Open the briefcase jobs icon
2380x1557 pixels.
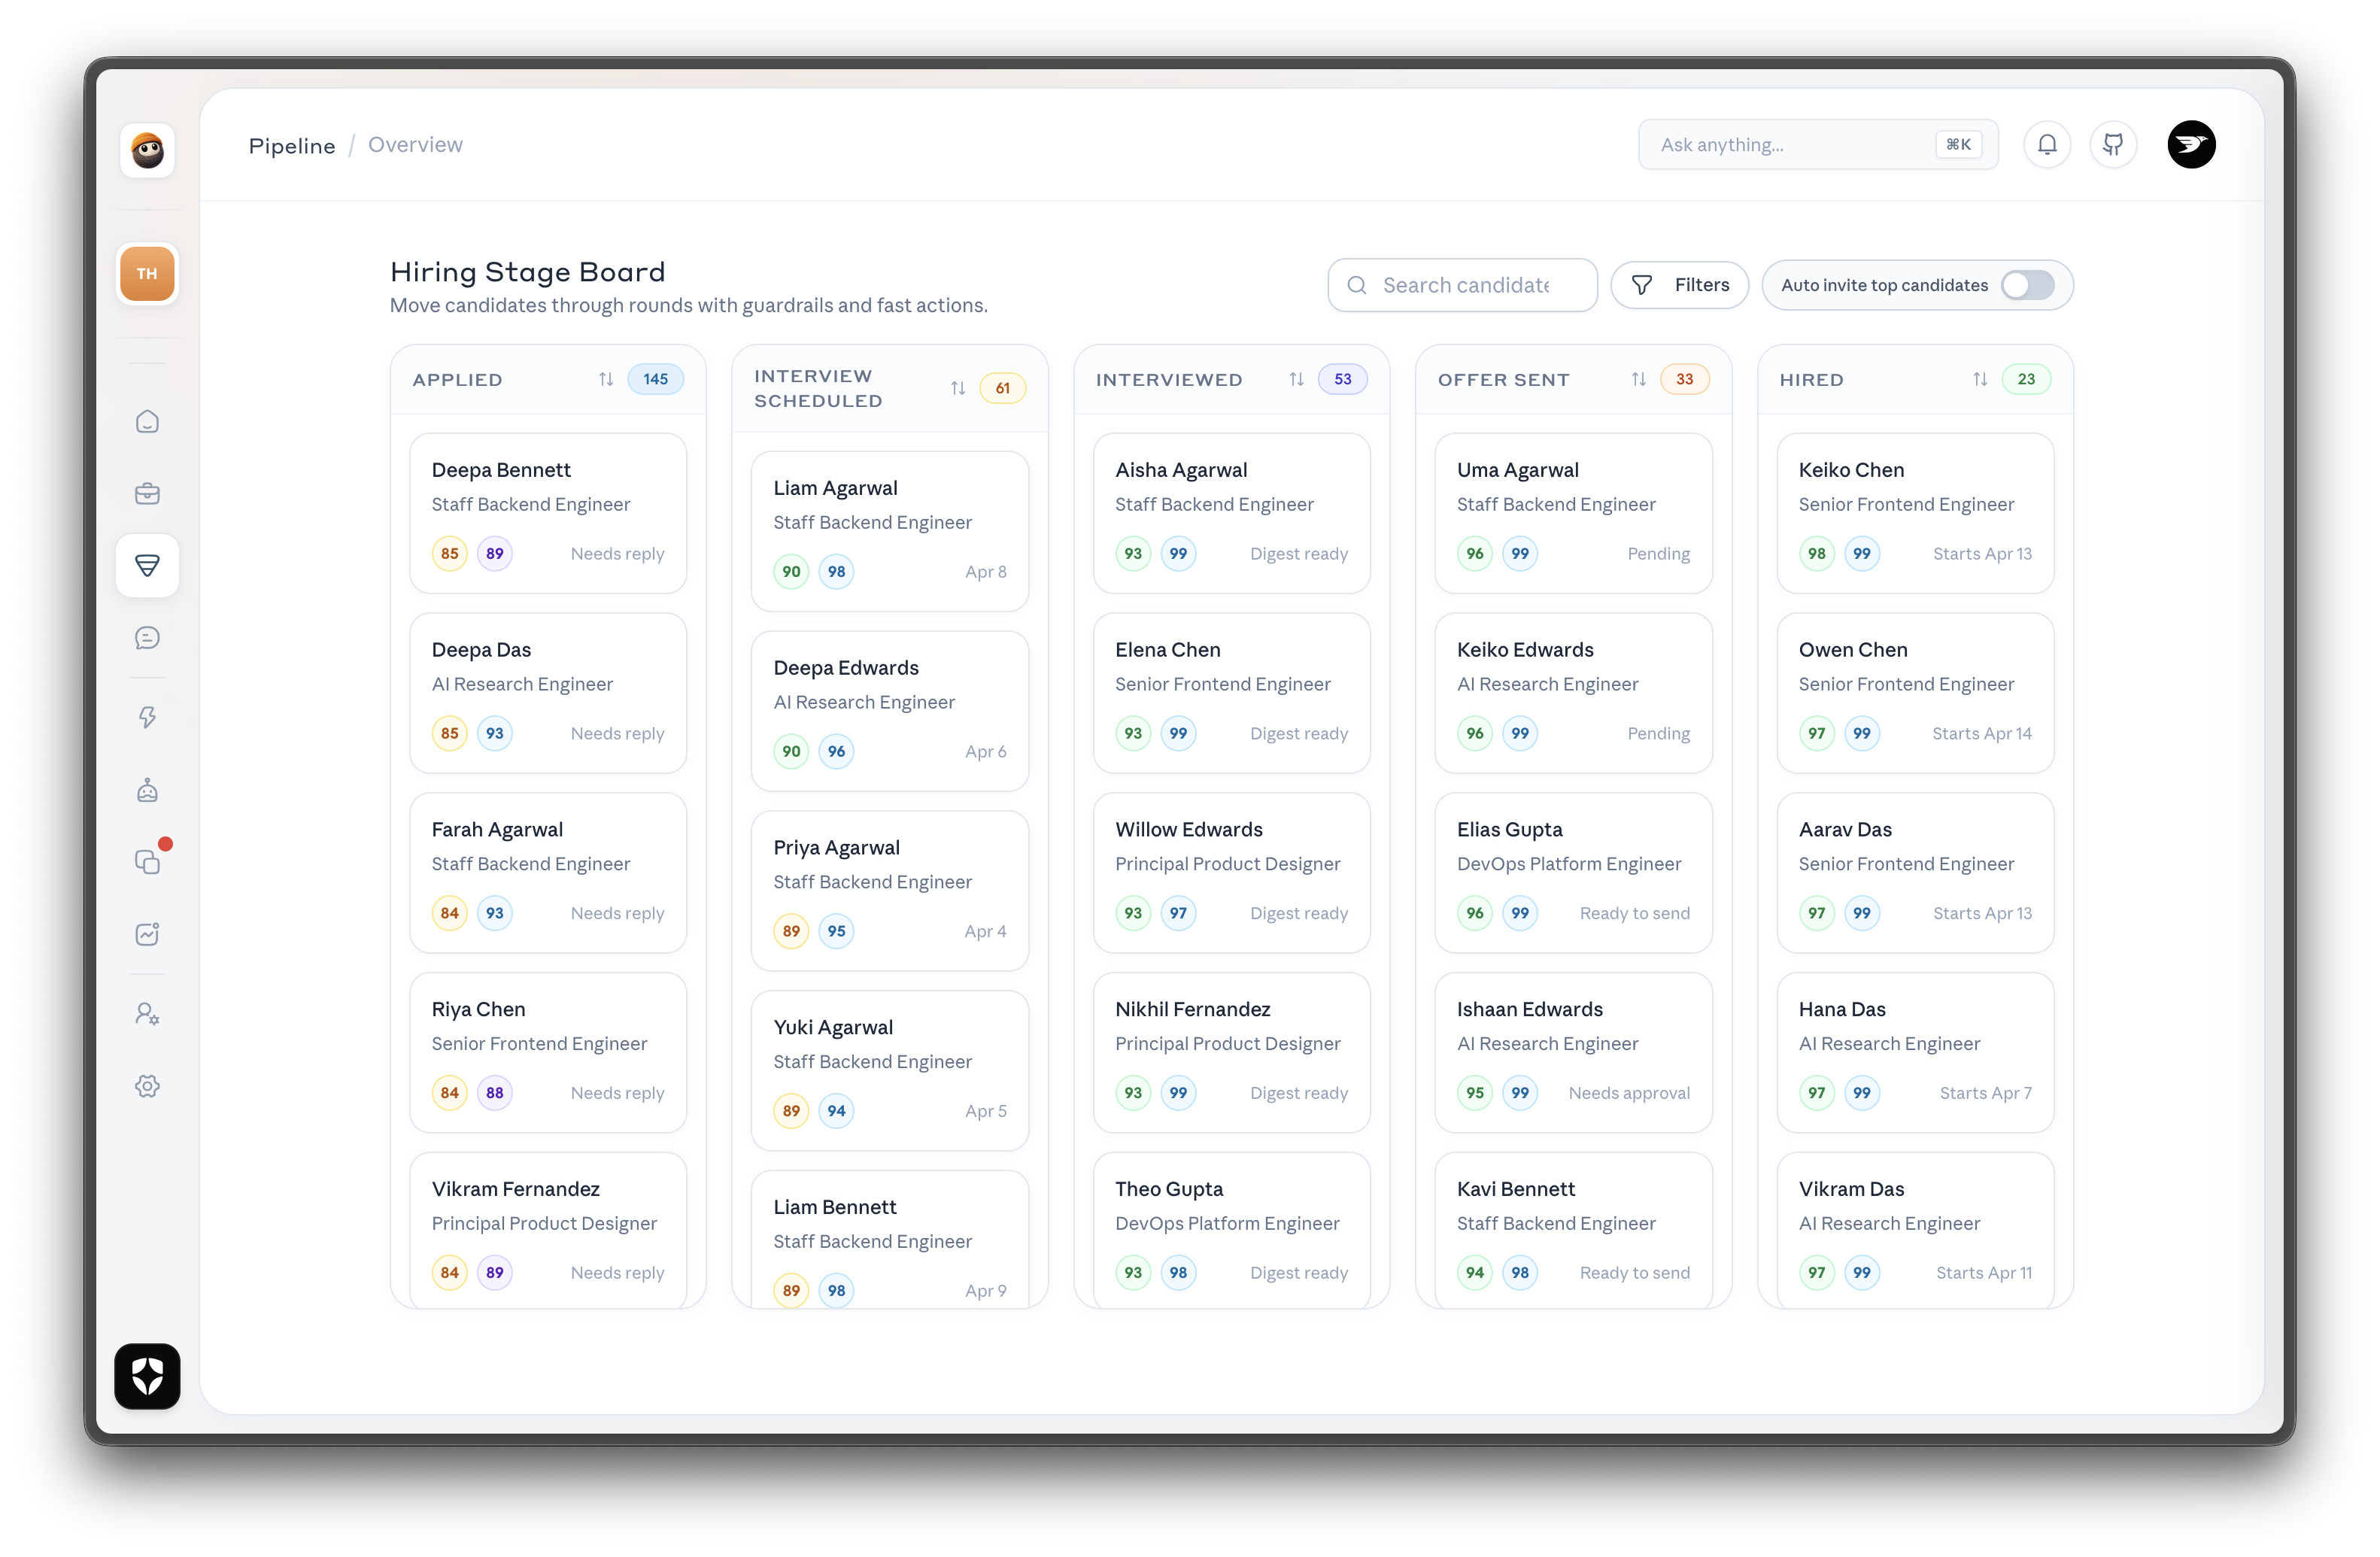point(147,494)
